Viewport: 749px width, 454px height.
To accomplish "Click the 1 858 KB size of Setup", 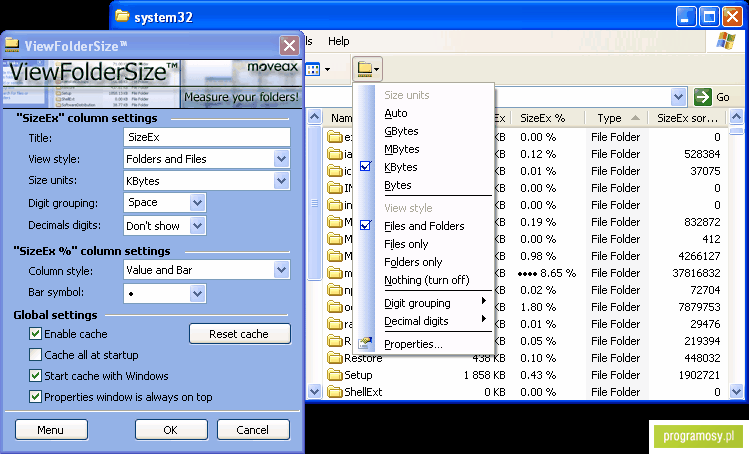I will (x=484, y=375).
